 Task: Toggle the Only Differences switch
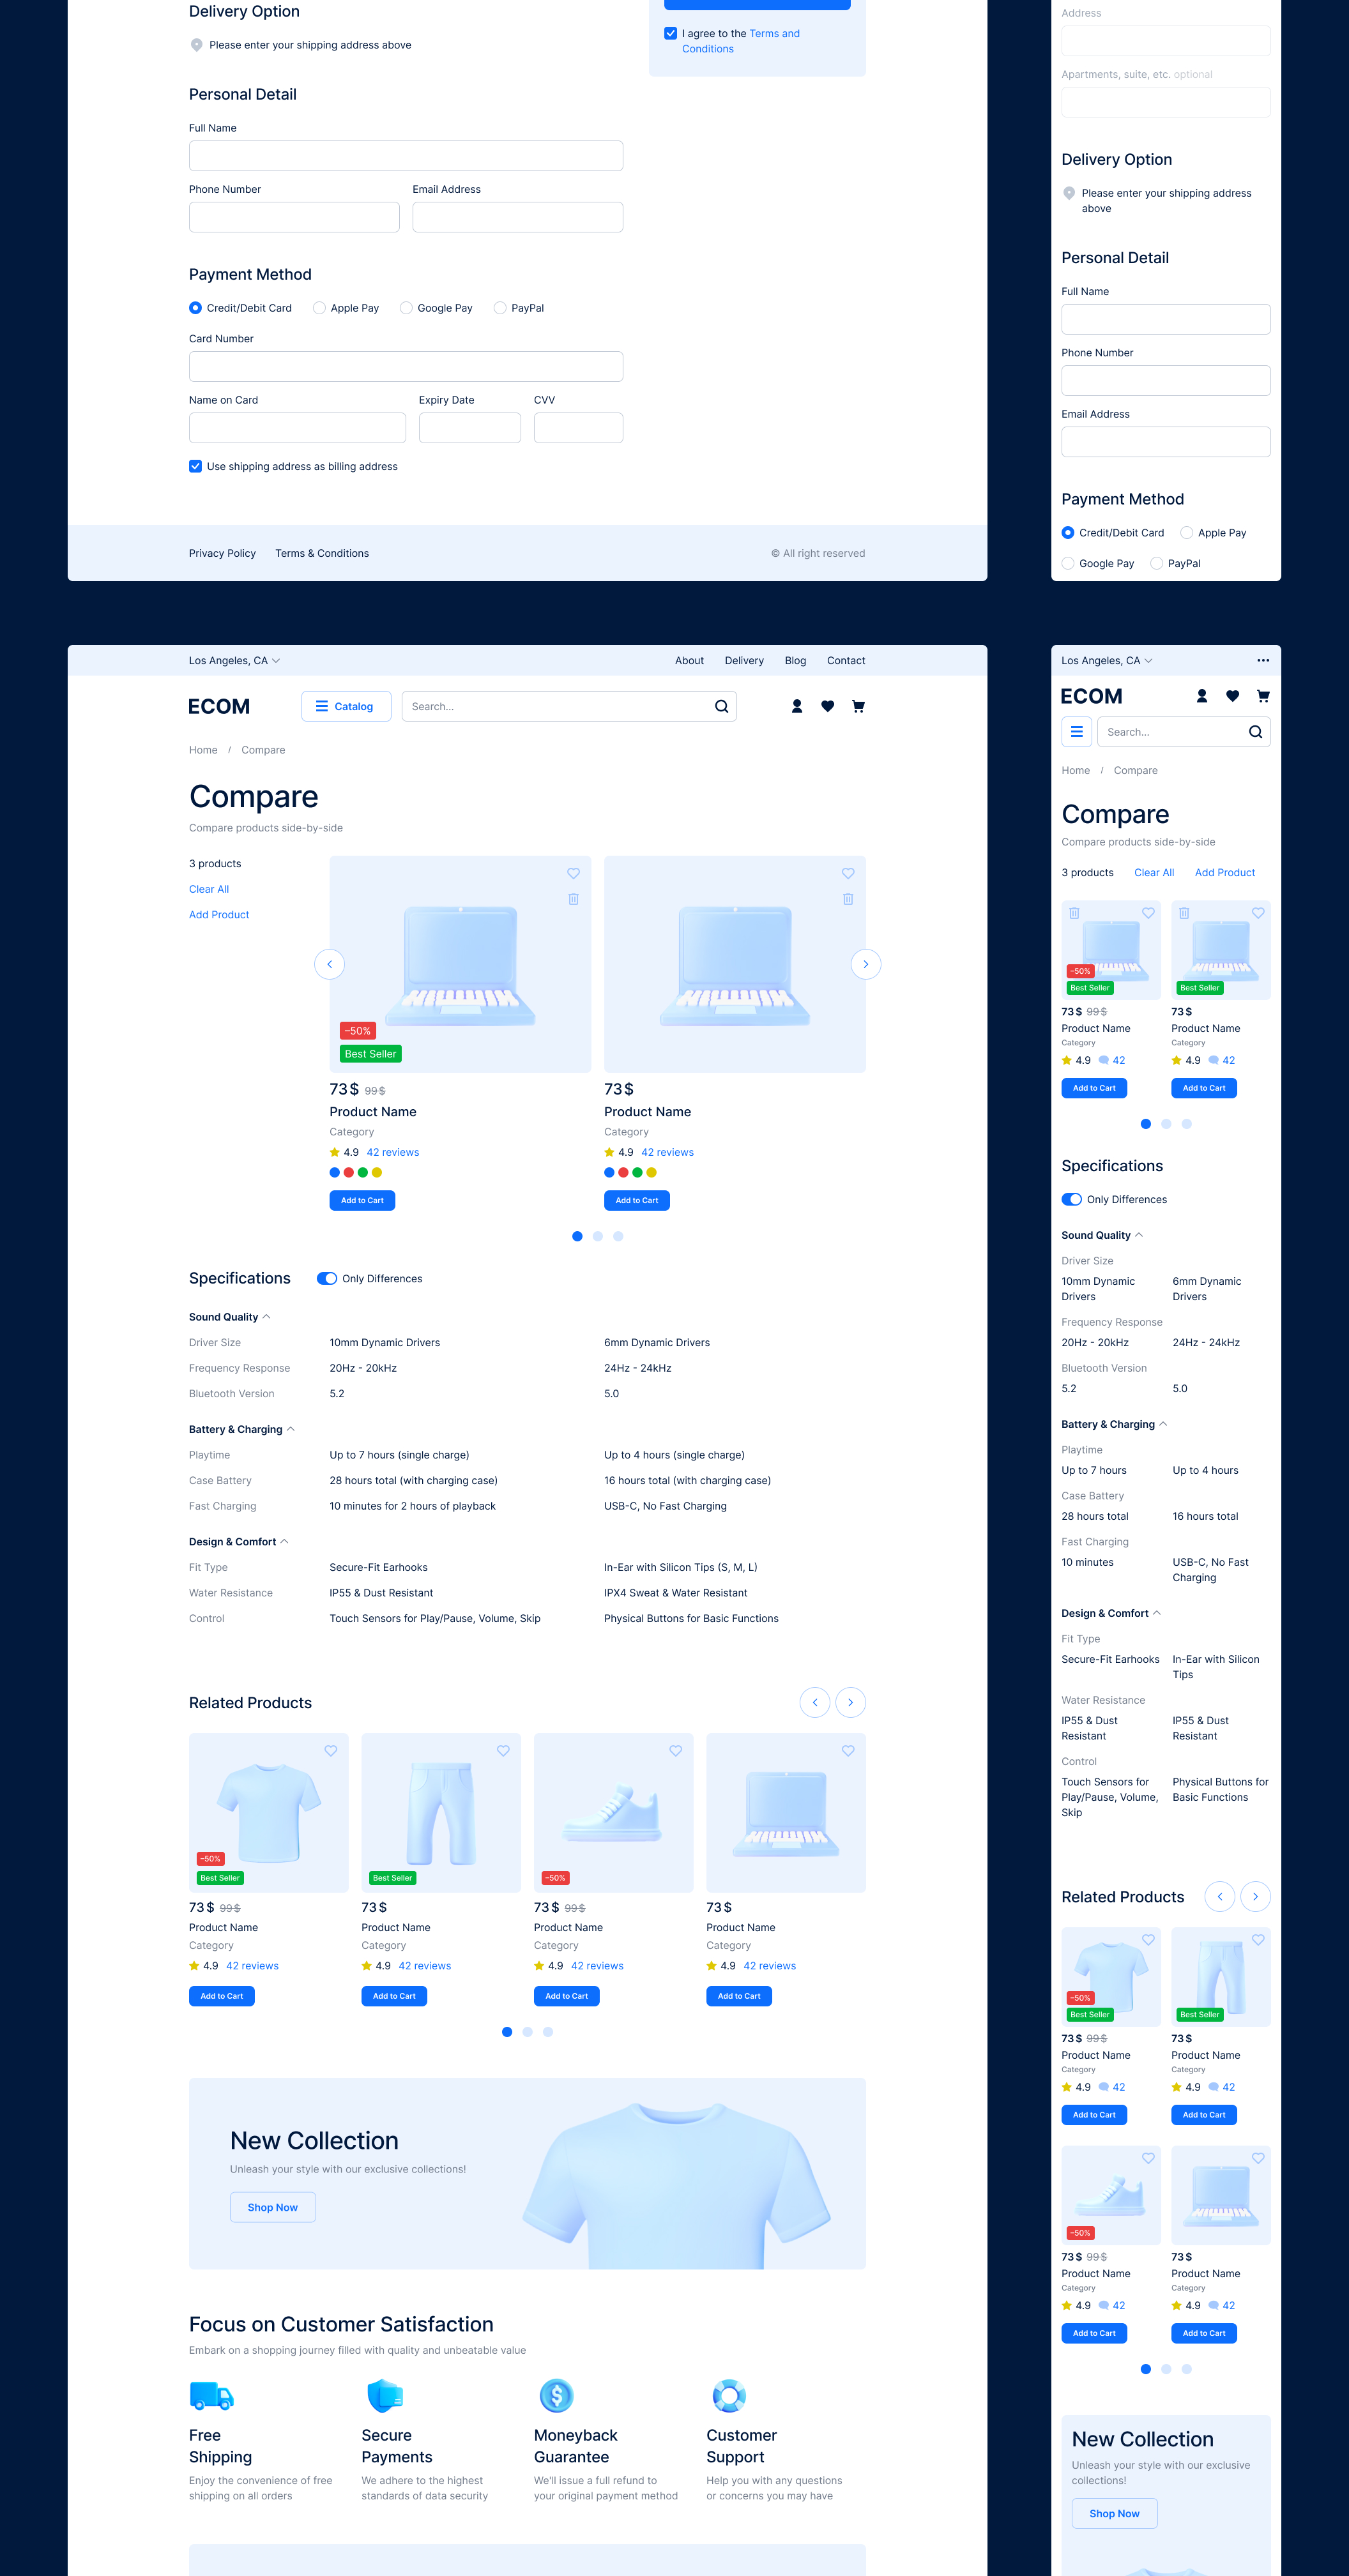[x=327, y=1278]
